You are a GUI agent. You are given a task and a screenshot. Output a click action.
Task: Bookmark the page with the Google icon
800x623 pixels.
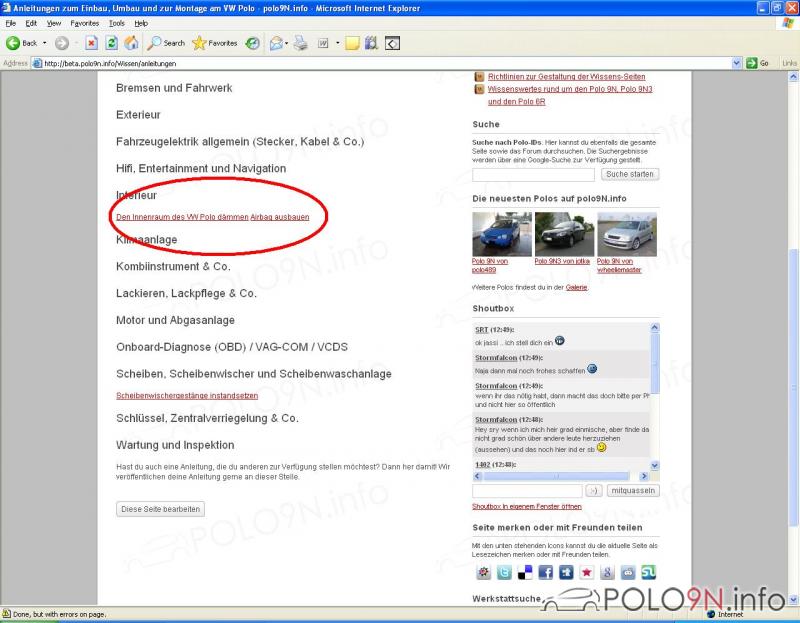[x=607, y=572]
